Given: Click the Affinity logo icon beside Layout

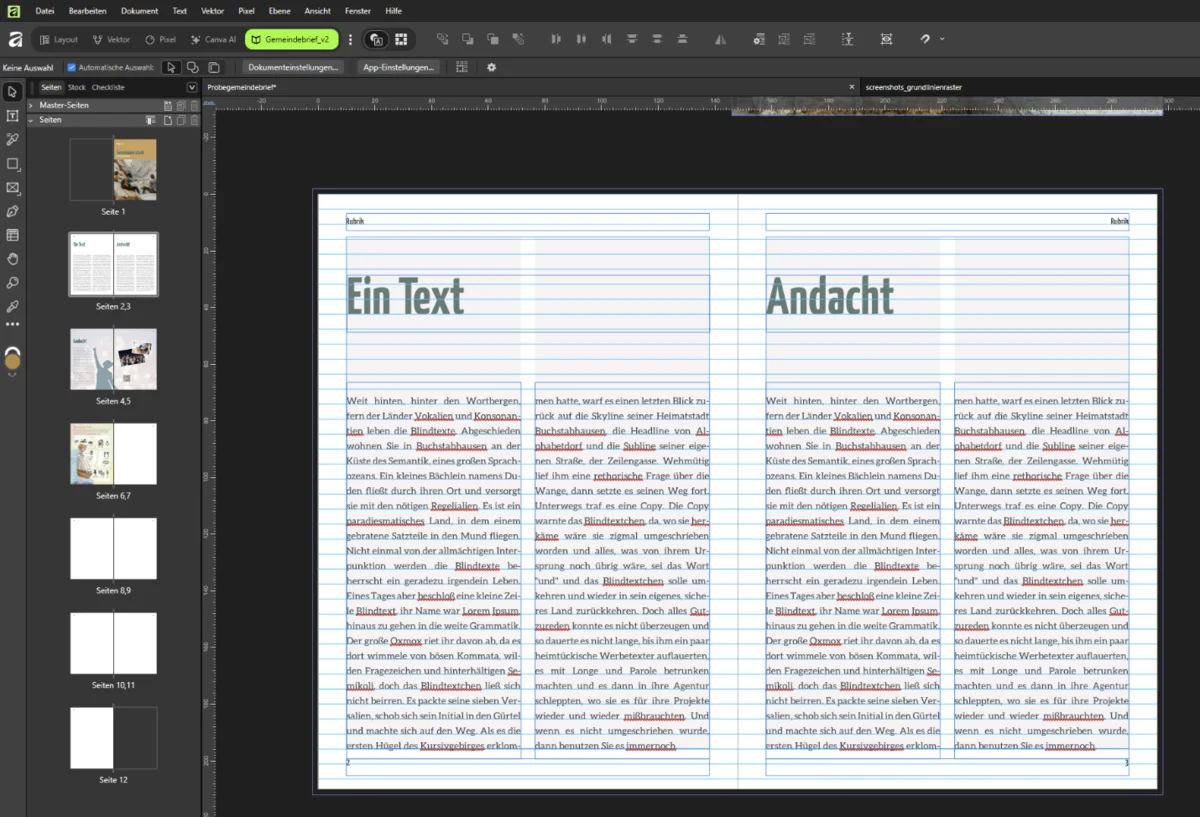Looking at the screenshot, I should click(x=15, y=40).
